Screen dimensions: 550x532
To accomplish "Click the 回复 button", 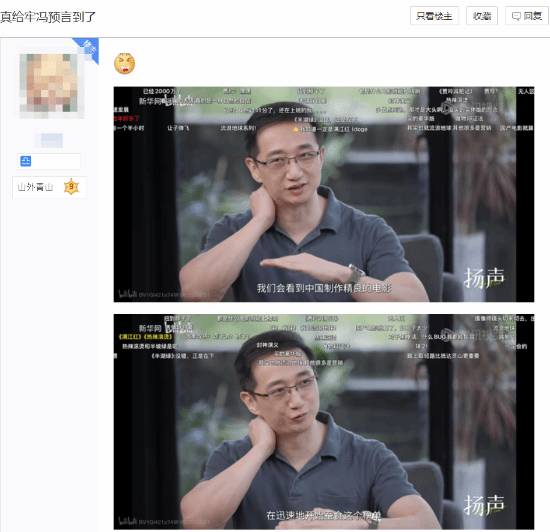I will [x=526, y=16].
